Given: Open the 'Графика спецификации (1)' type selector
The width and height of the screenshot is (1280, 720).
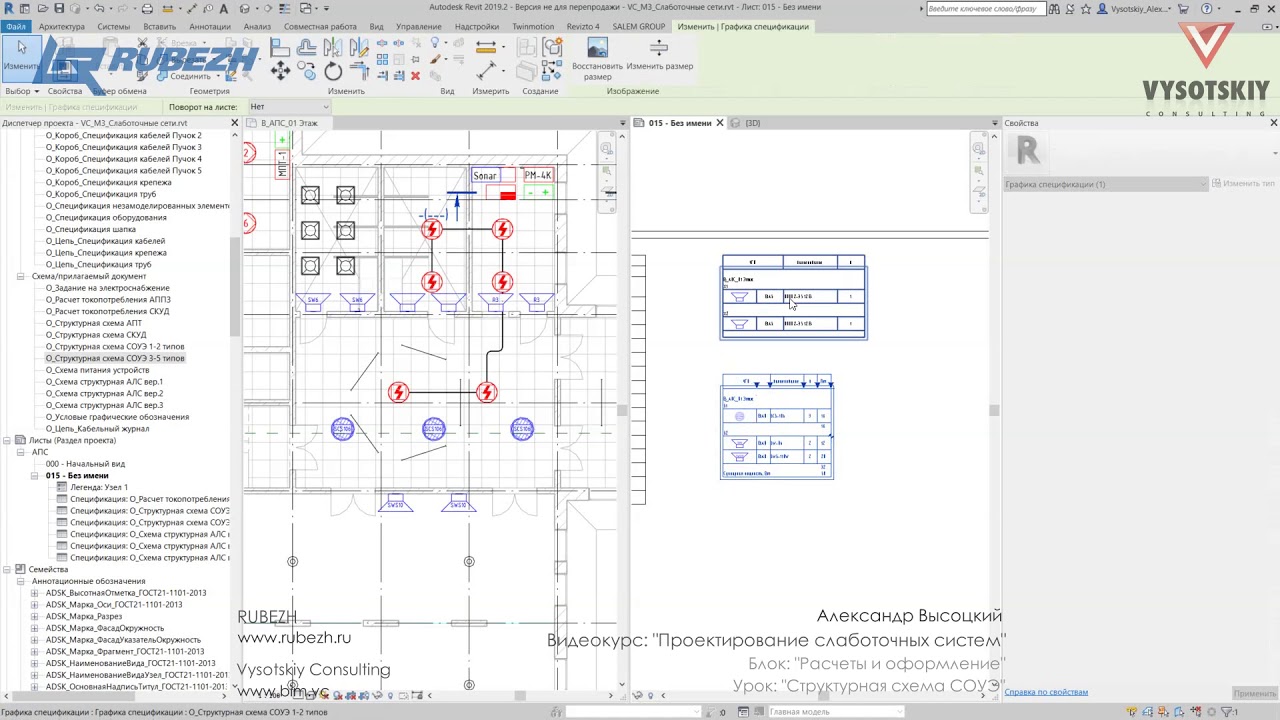Looking at the screenshot, I should tap(1106, 184).
